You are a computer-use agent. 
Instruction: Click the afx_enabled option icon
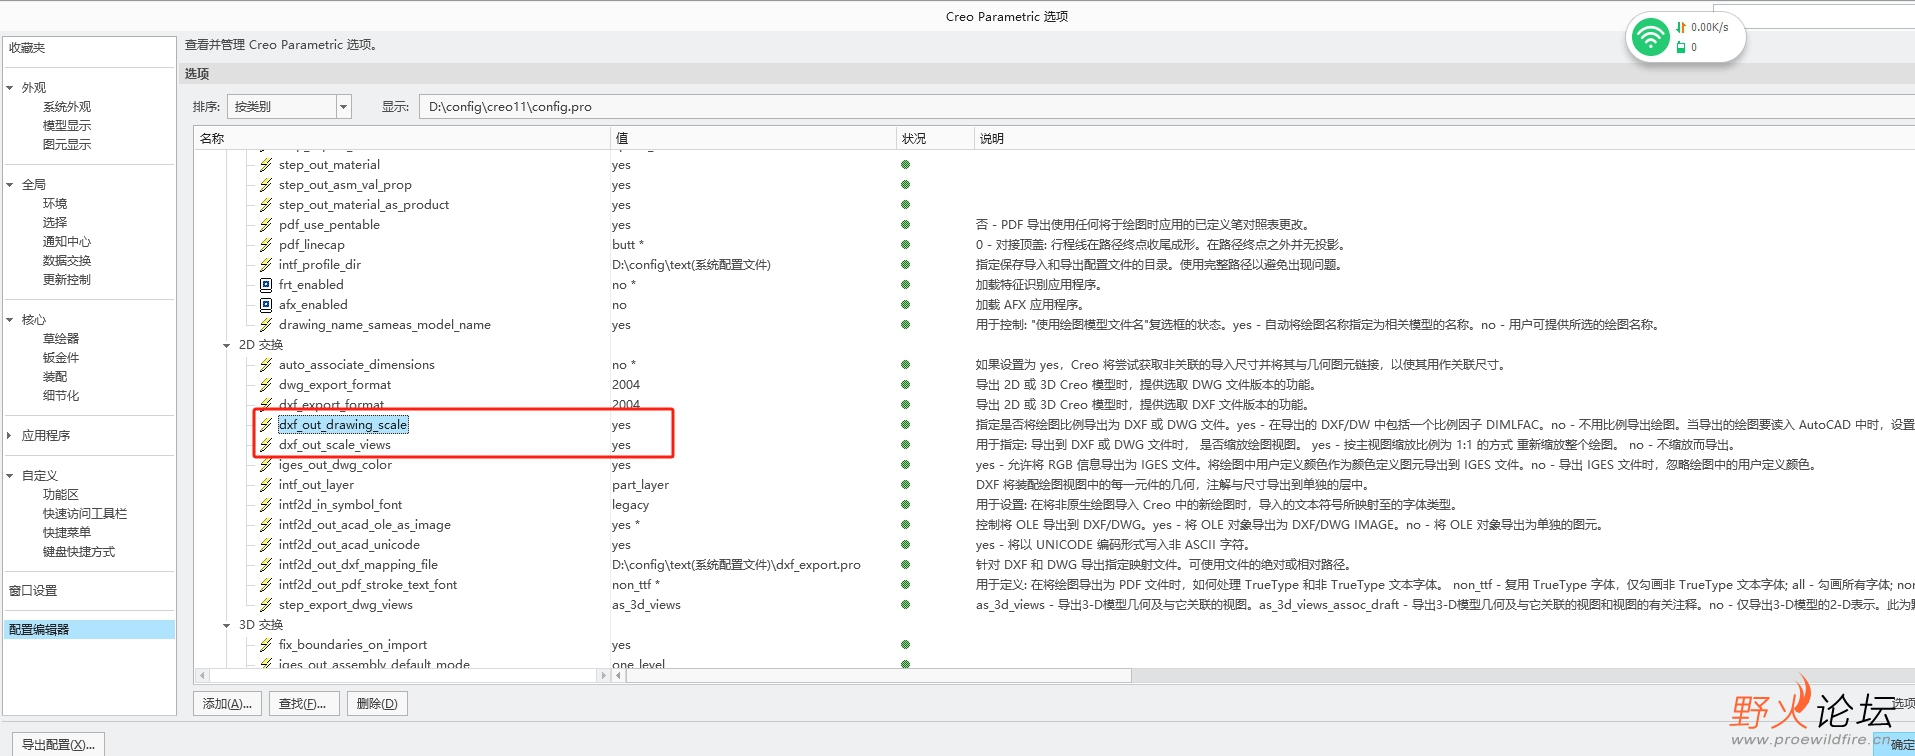pyautogui.click(x=266, y=305)
